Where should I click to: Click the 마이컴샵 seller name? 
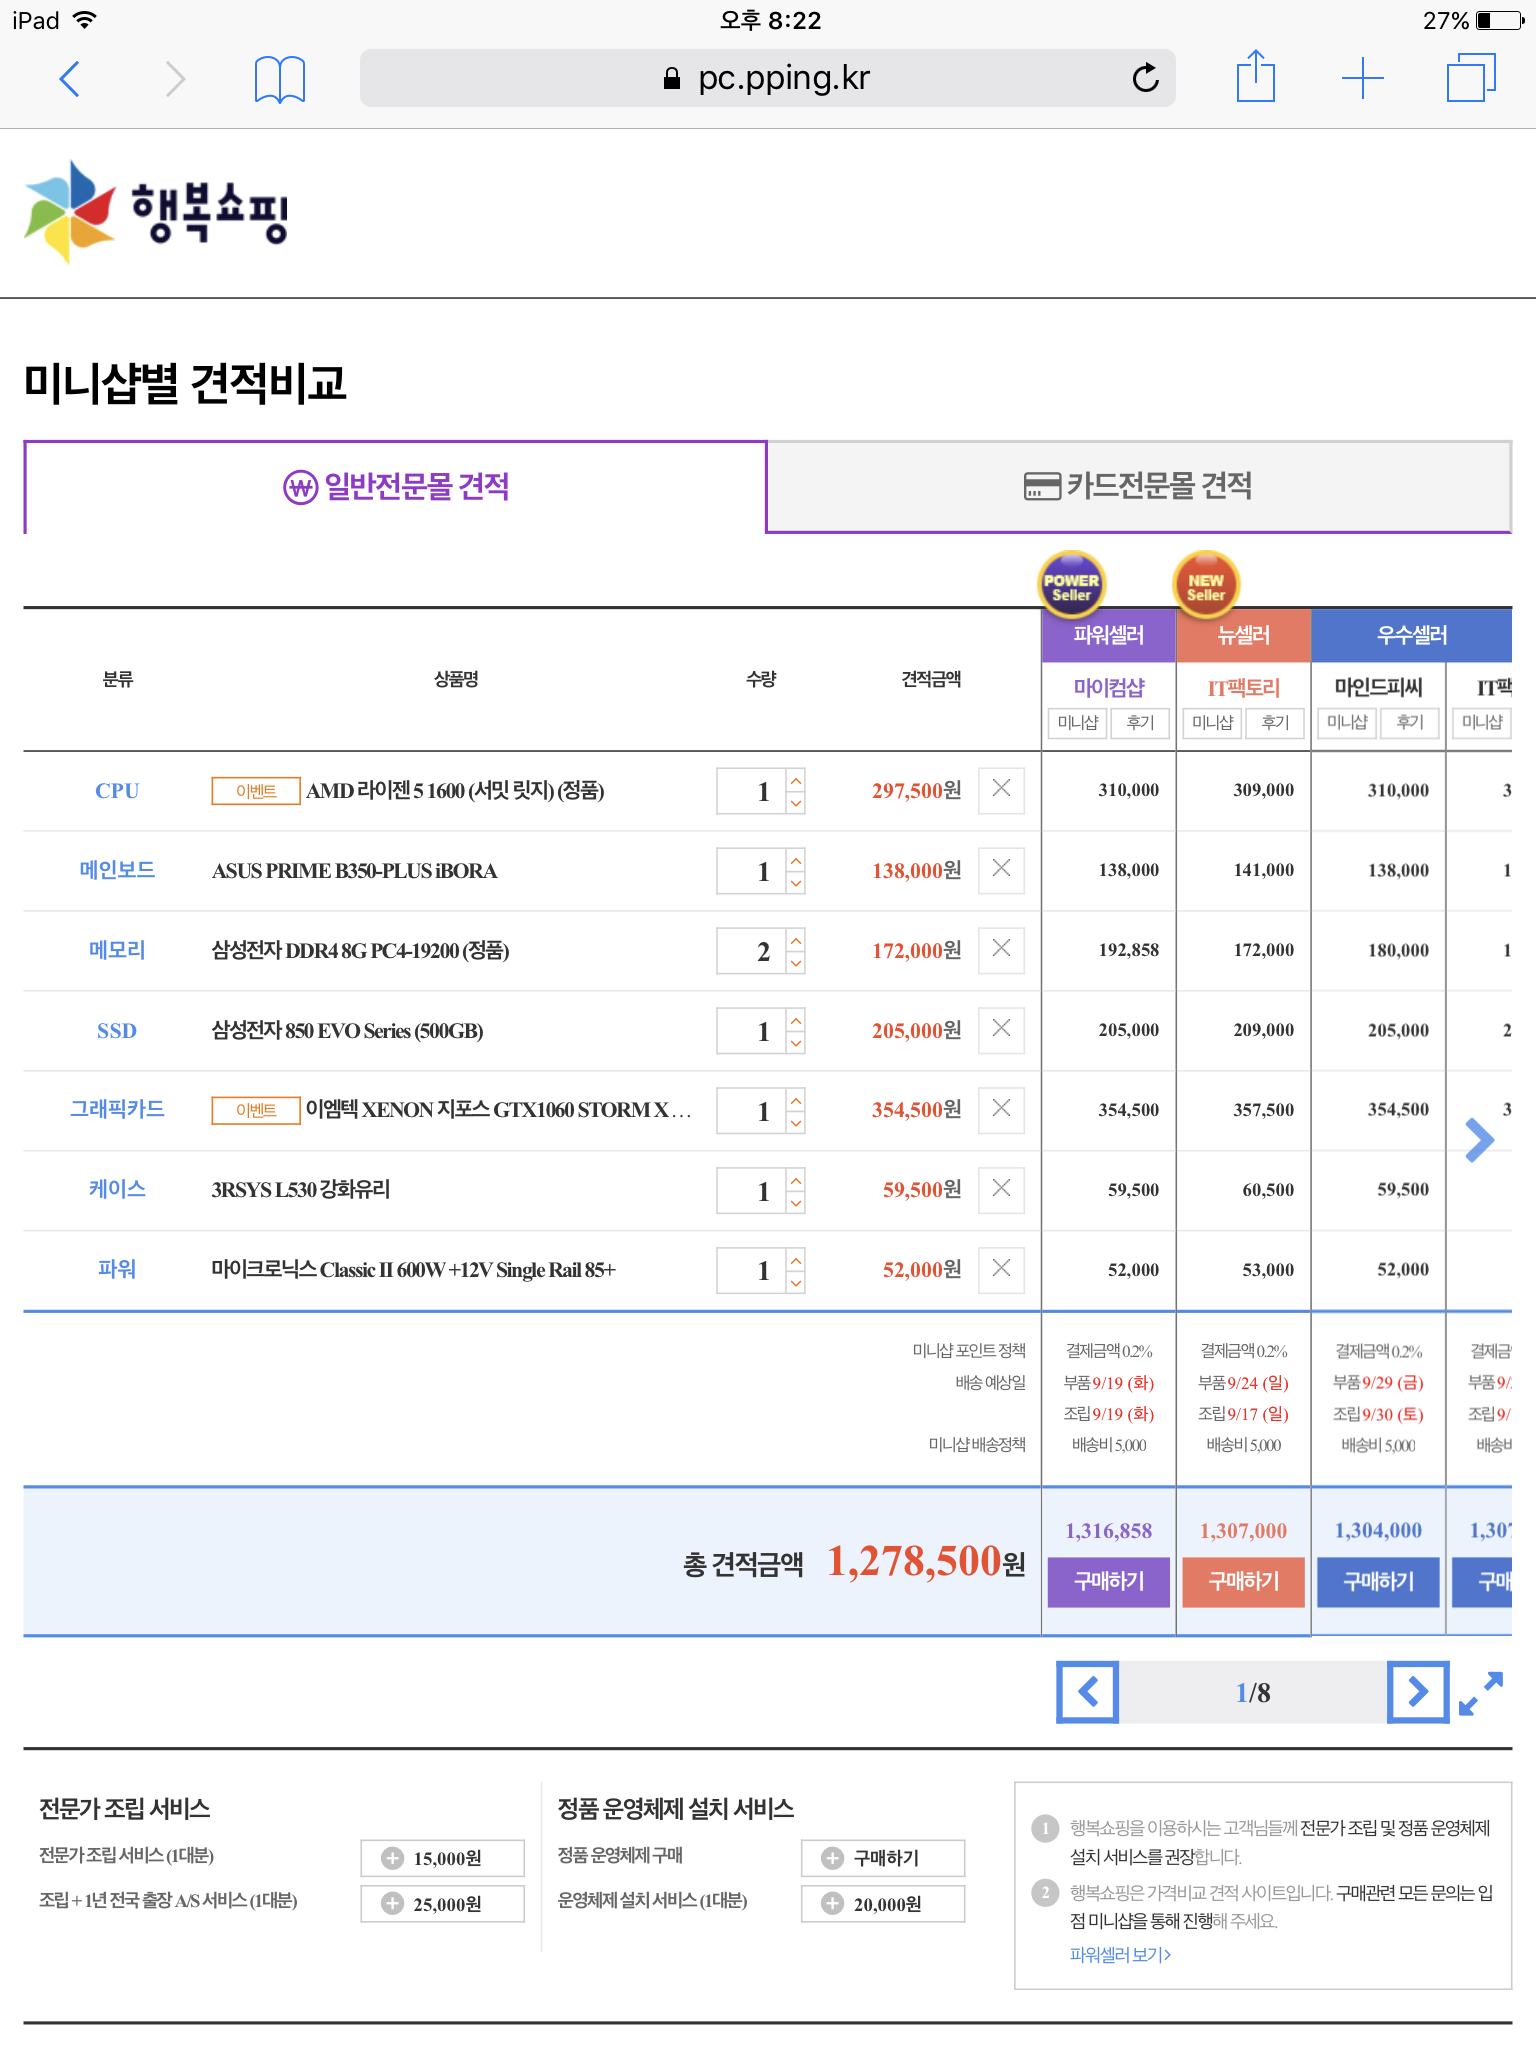tap(1109, 687)
